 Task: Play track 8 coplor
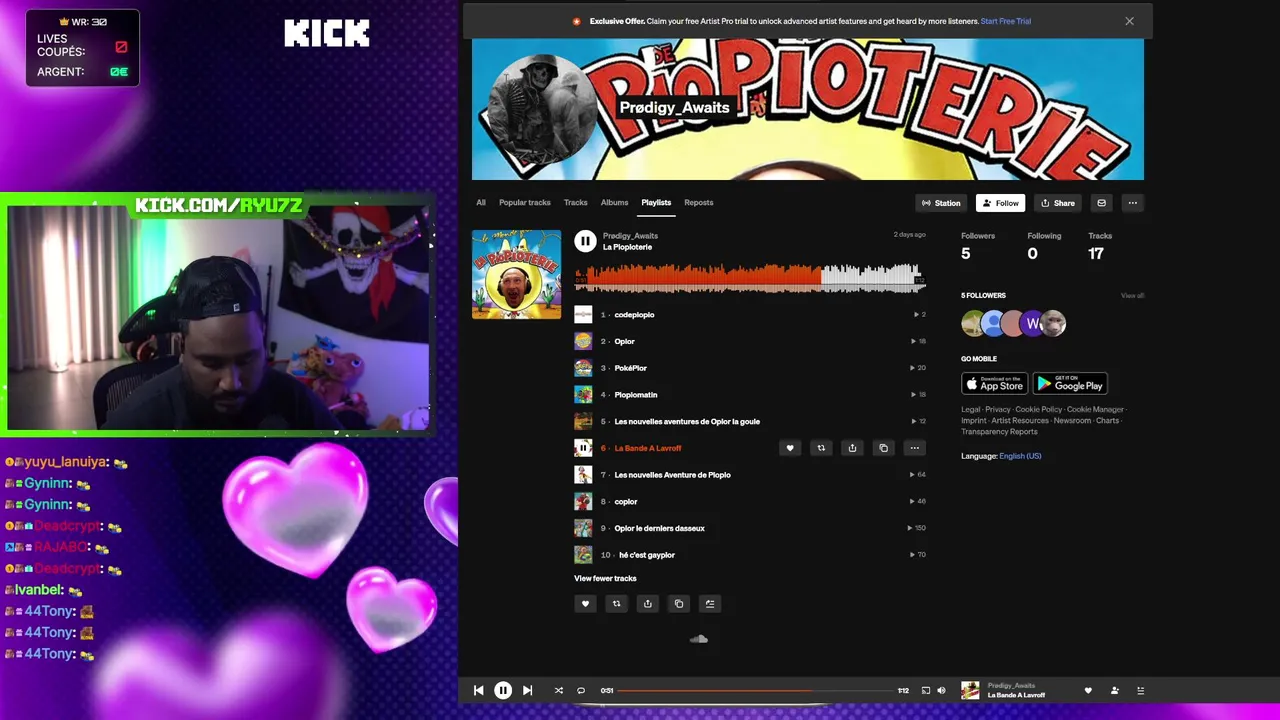[x=626, y=501]
